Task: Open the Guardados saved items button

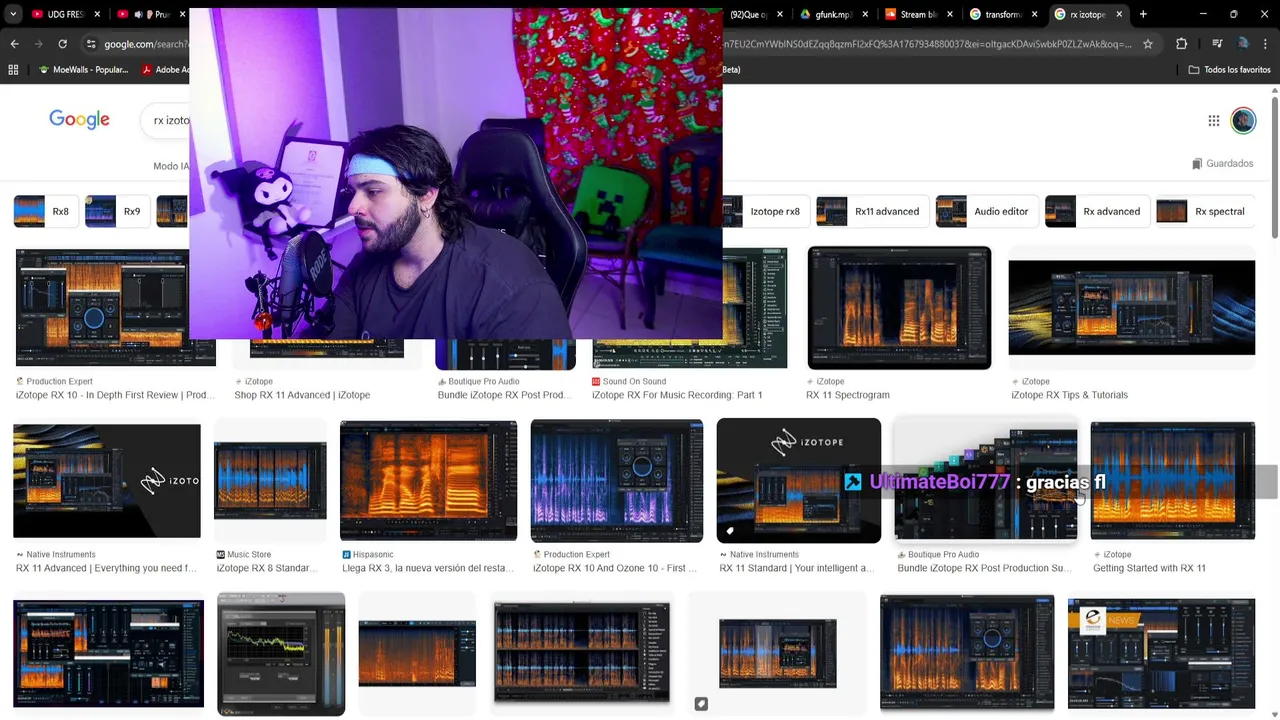Action: click(1223, 163)
